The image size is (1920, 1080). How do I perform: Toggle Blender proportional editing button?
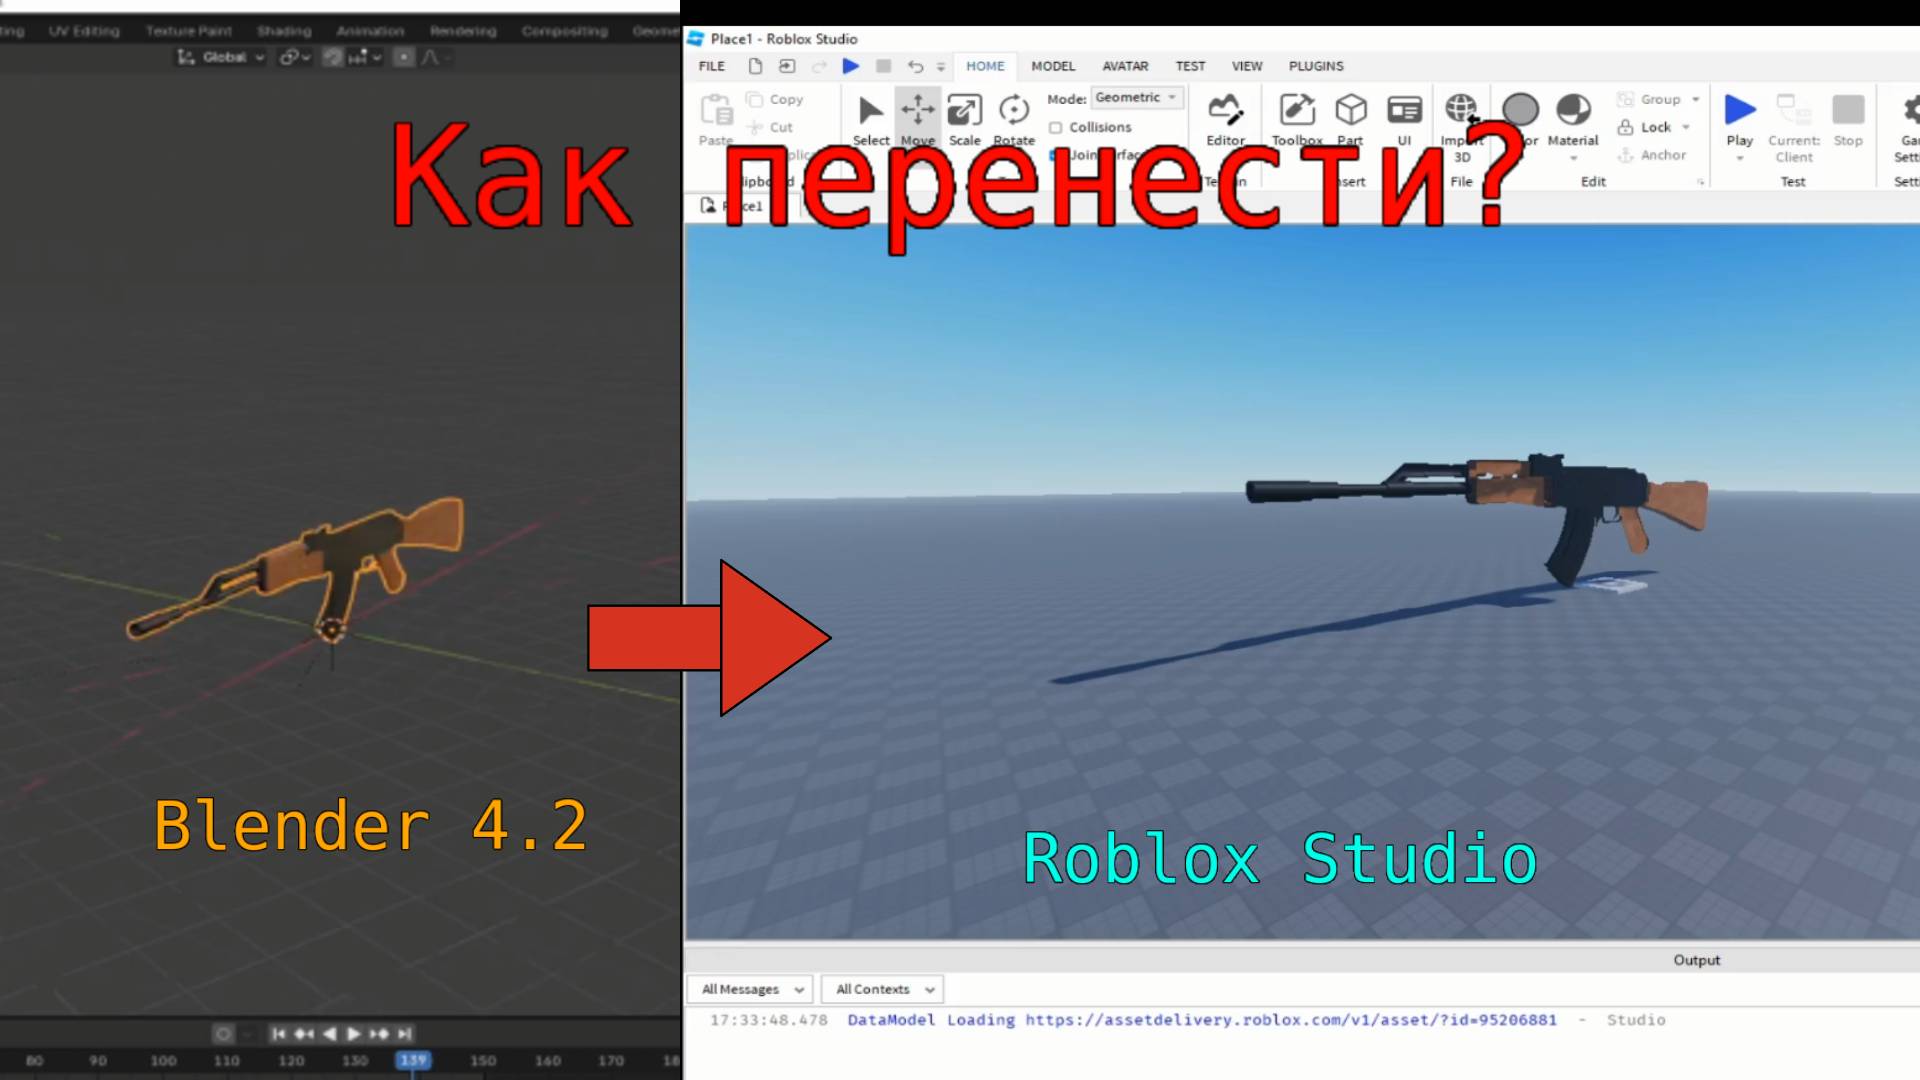[403, 57]
